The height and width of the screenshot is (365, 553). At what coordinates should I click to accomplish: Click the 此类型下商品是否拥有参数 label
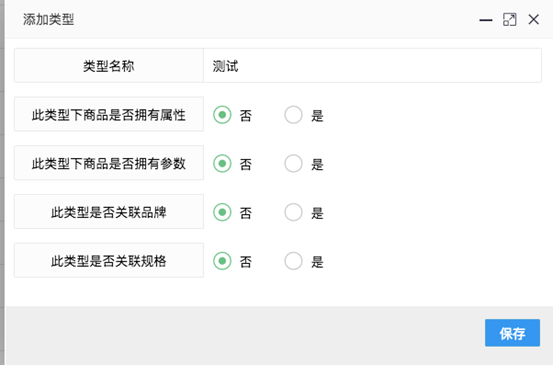(x=109, y=163)
